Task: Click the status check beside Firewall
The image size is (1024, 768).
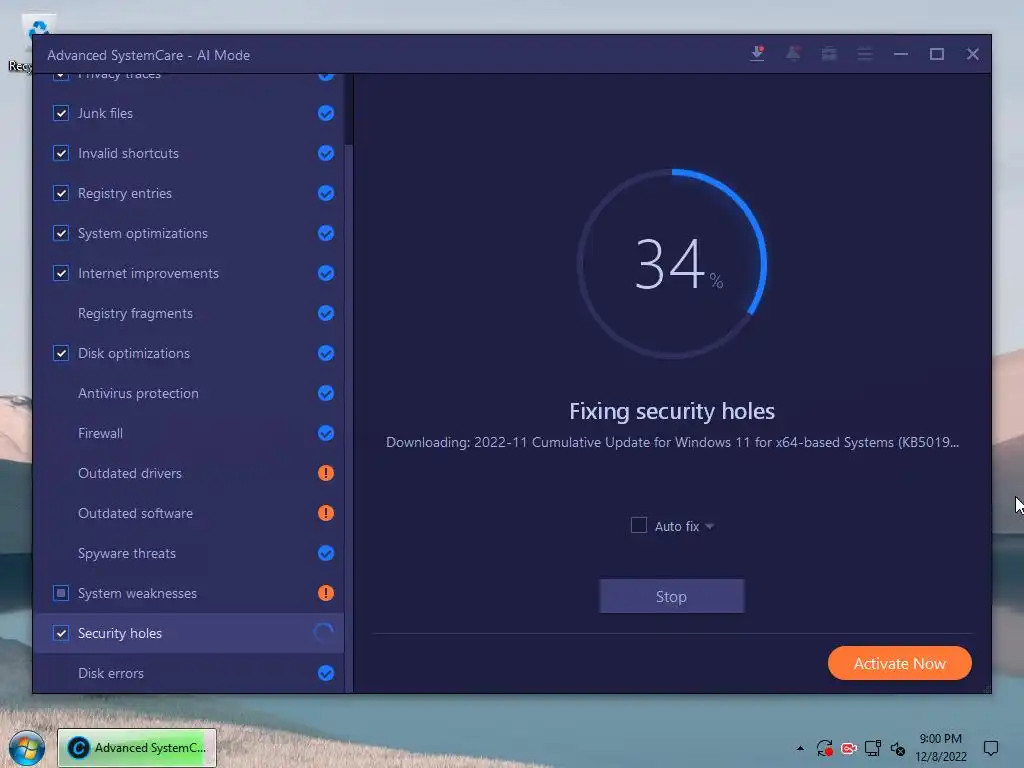Action: [x=326, y=433]
